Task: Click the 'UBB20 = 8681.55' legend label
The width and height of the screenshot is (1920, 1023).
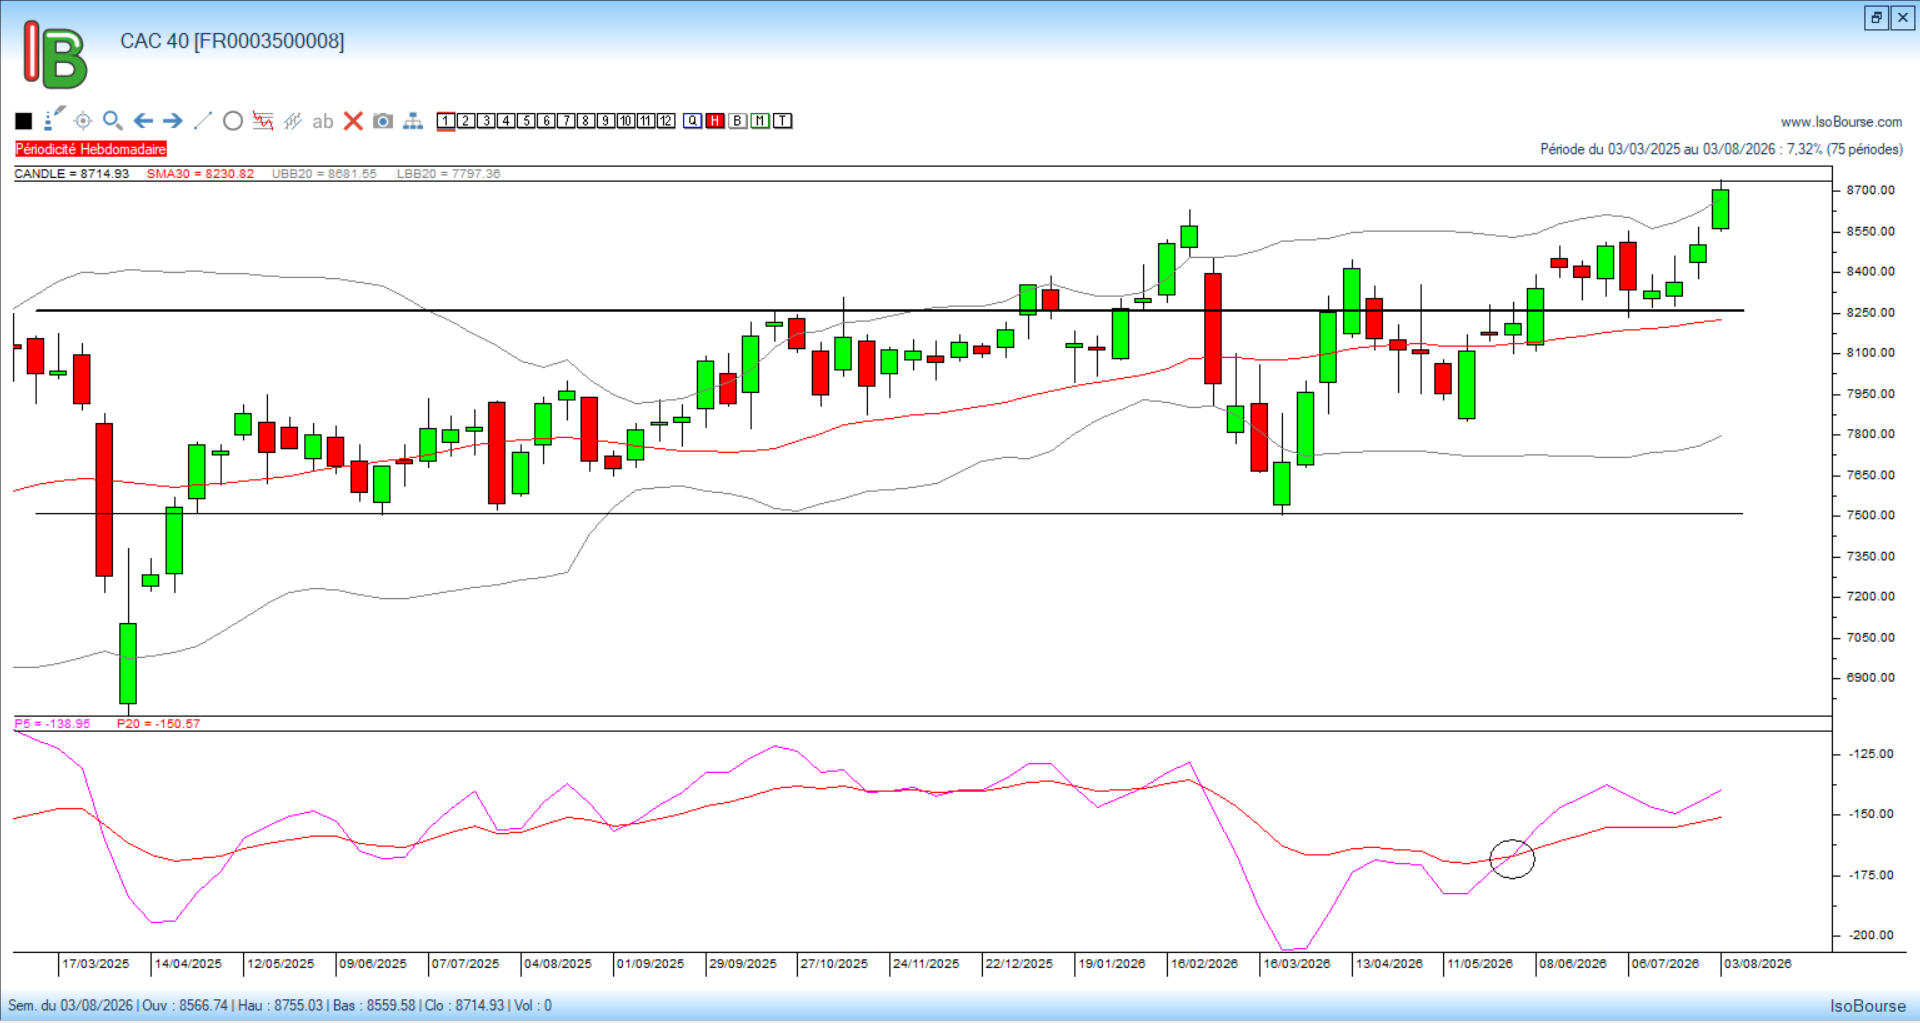Action: pyautogui.click(x=324, y=174)
